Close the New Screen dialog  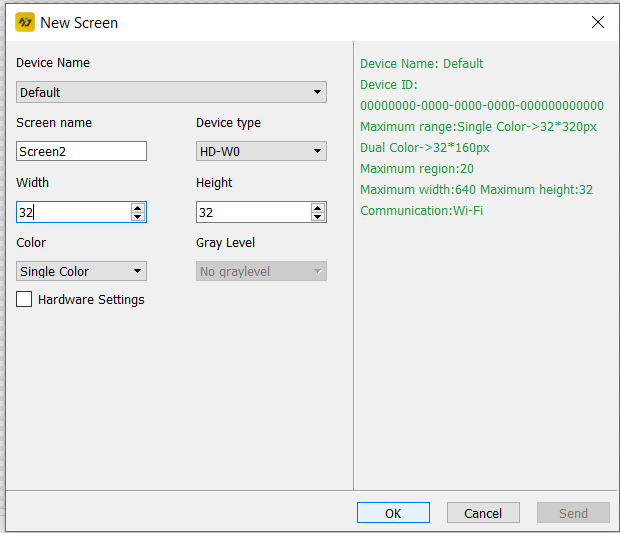(x=597, y=22)
